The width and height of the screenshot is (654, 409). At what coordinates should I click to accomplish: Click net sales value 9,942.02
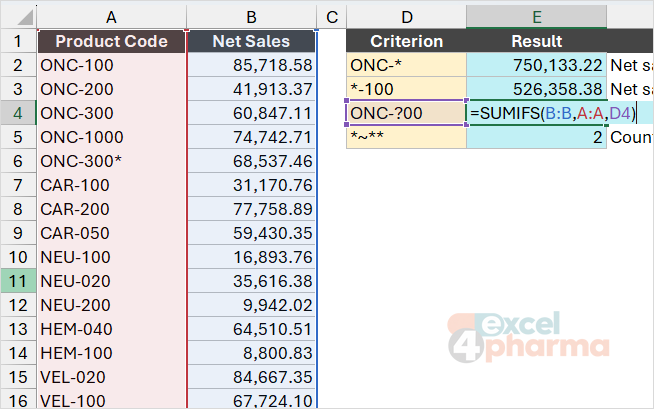coord(252,305)
